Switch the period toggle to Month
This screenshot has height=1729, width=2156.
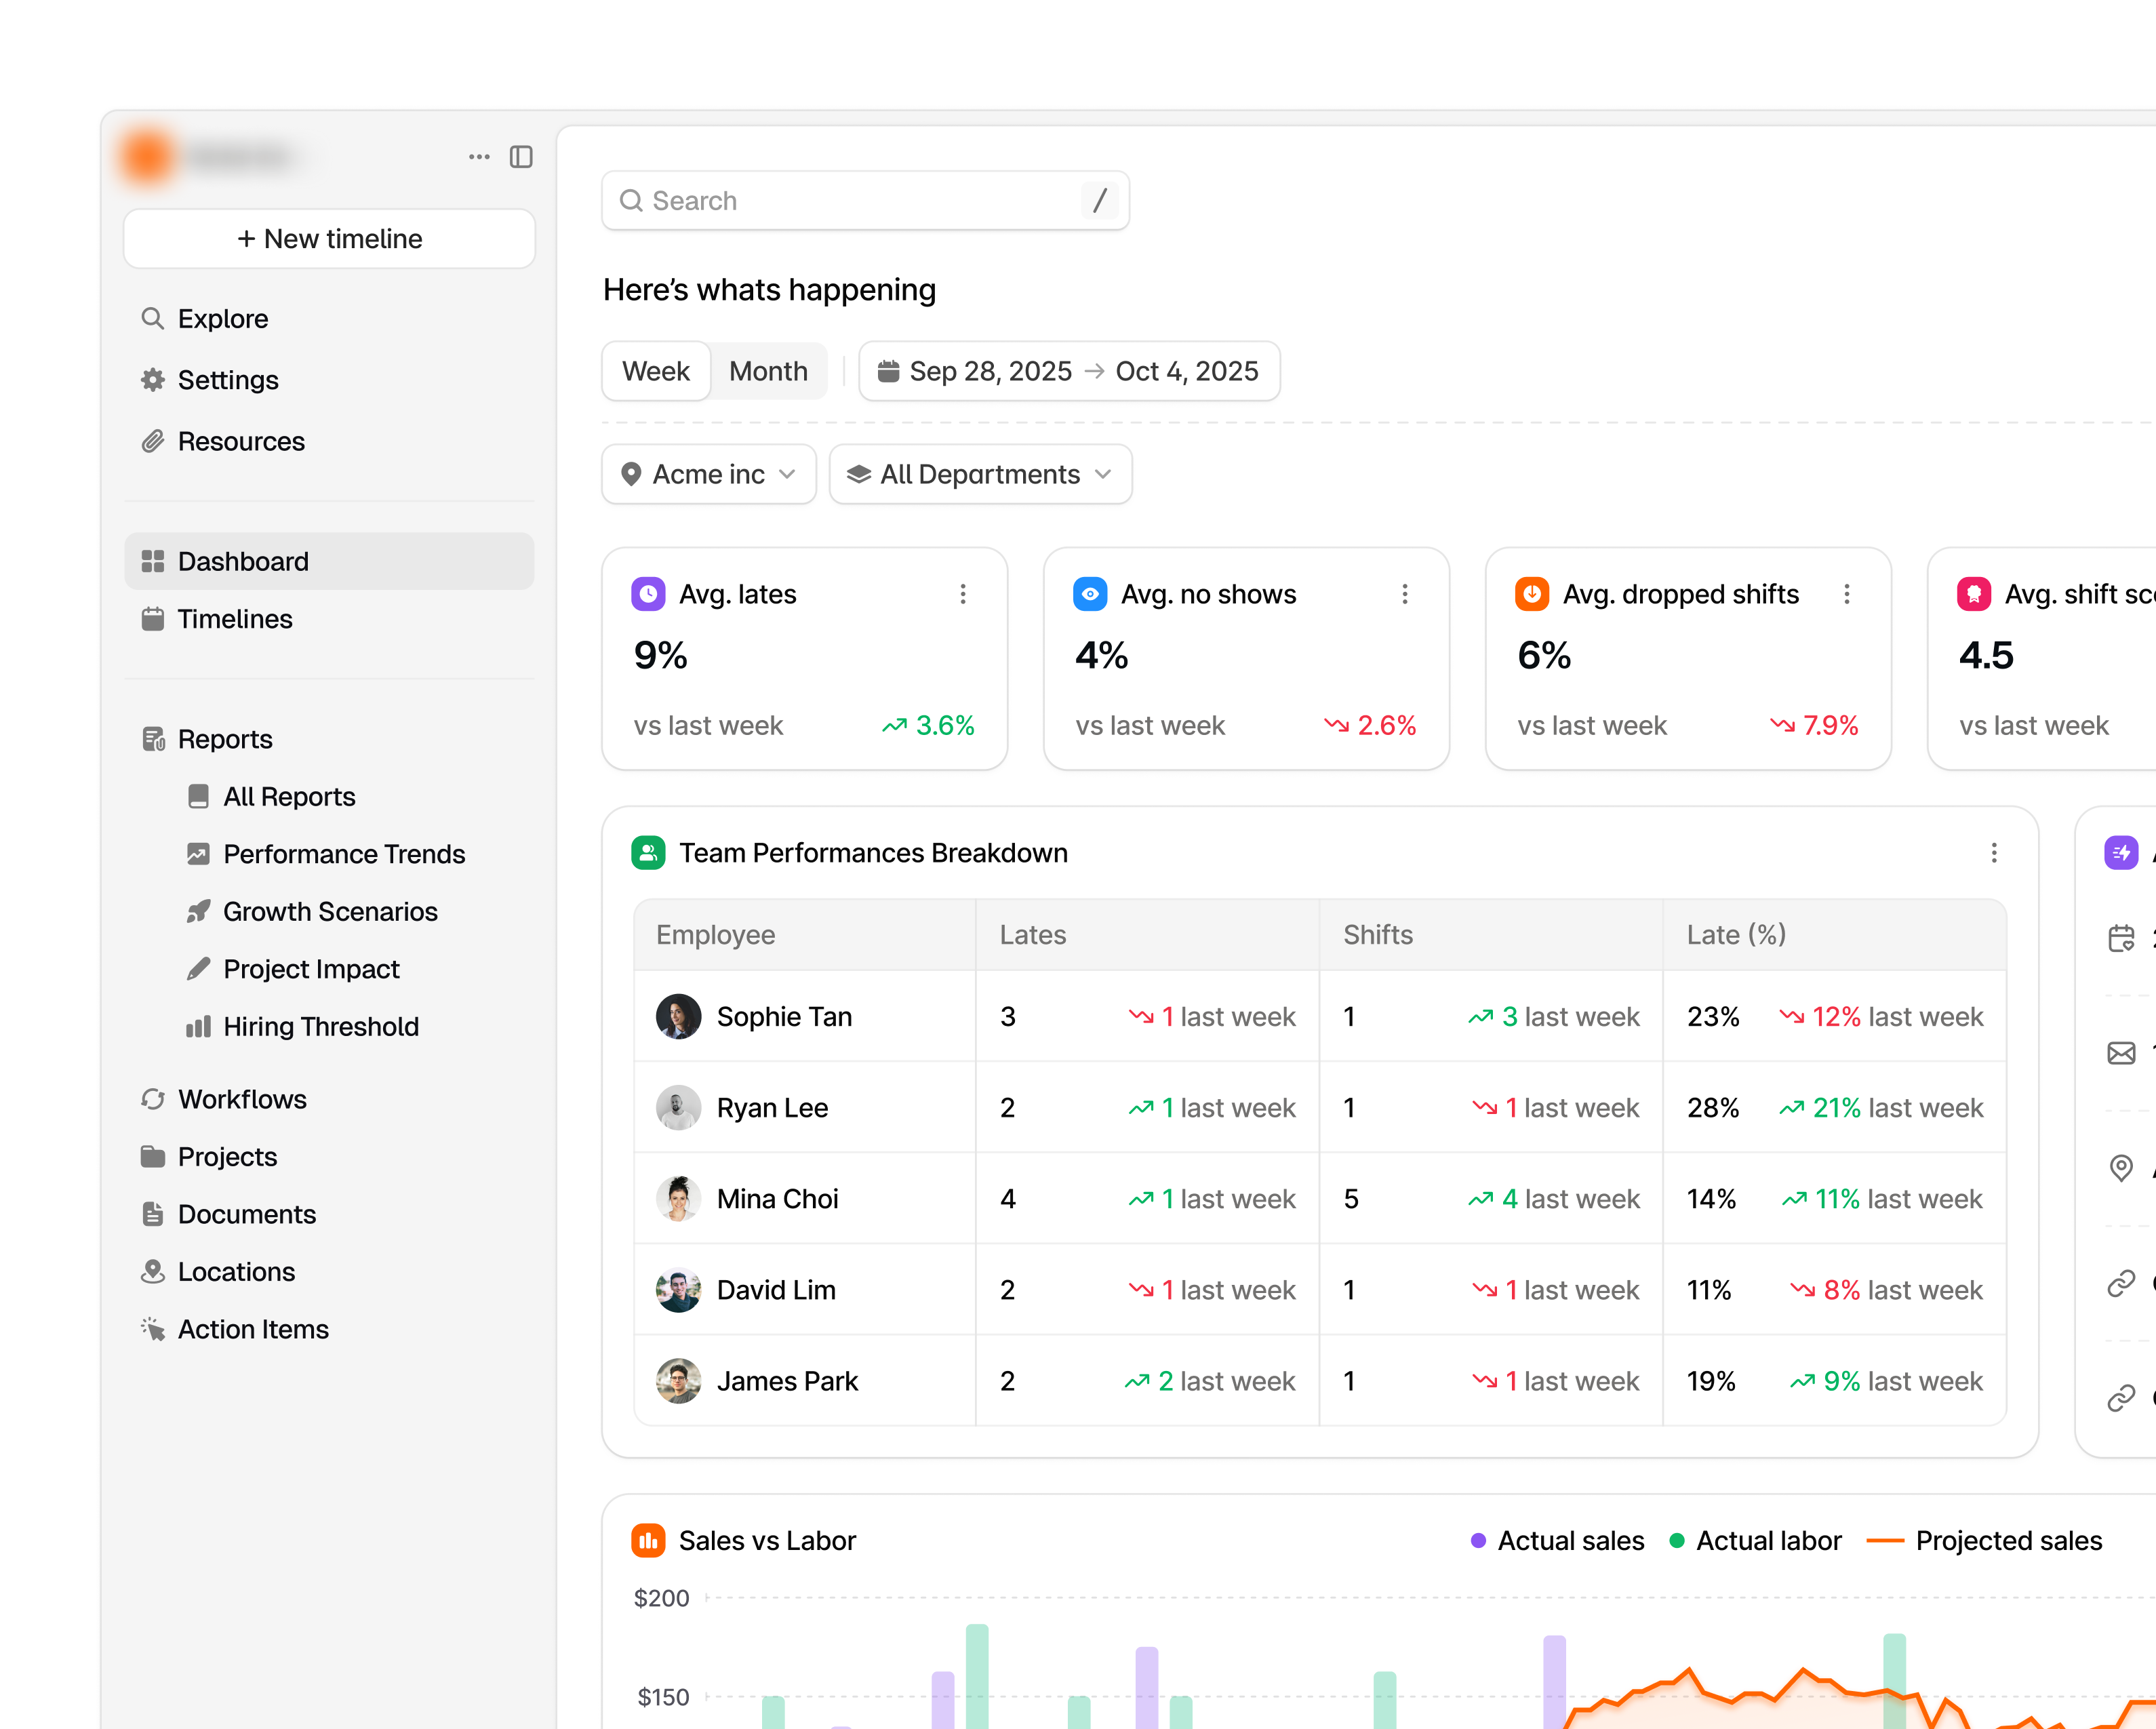768,371
